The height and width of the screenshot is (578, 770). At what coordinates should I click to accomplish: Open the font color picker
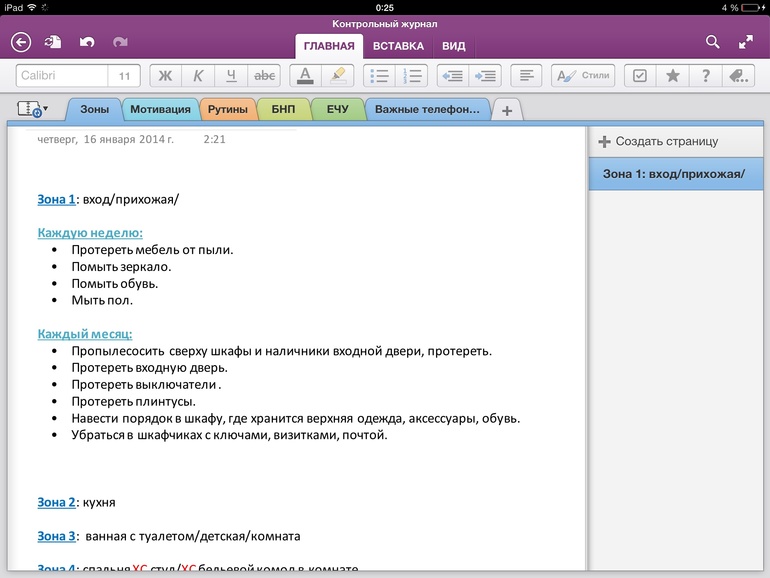click(305, 76)
